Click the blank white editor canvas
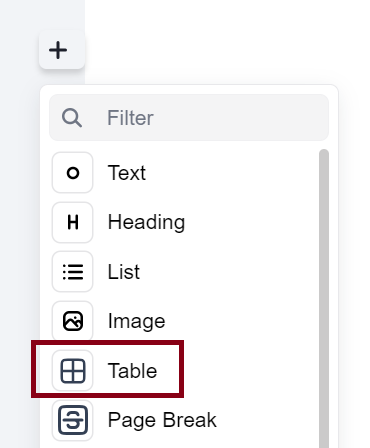The image size is (370, 448). click(227, 42)
